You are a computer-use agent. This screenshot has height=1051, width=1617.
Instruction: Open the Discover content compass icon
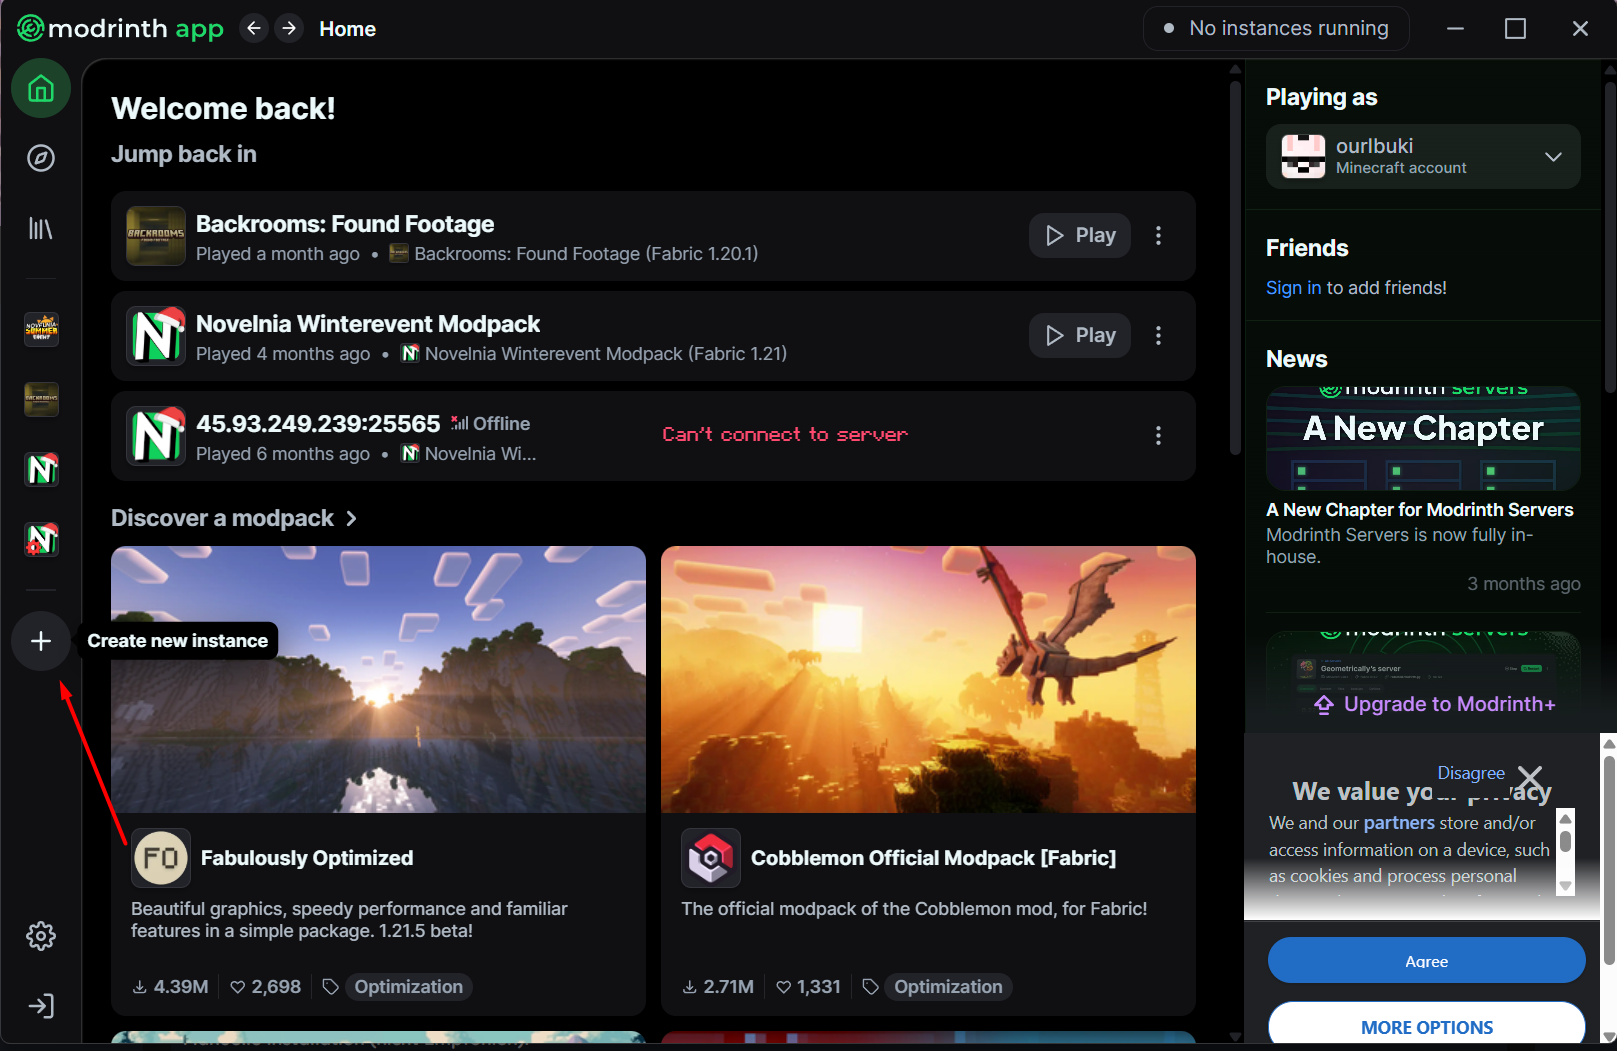41,158
